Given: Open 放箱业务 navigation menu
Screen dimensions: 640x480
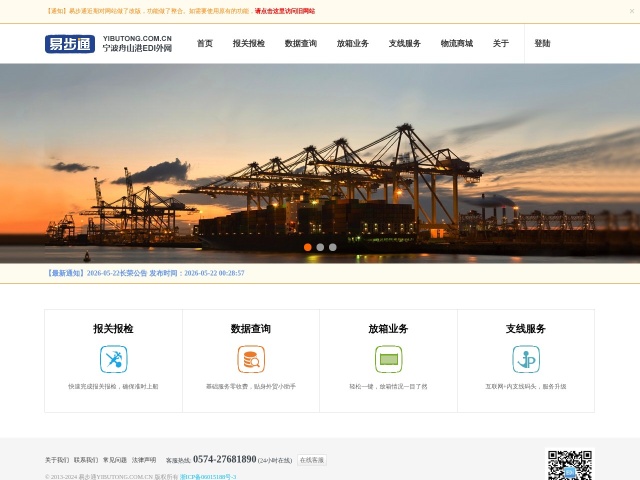Looking at the screenshot, I should tap(353, 43).
